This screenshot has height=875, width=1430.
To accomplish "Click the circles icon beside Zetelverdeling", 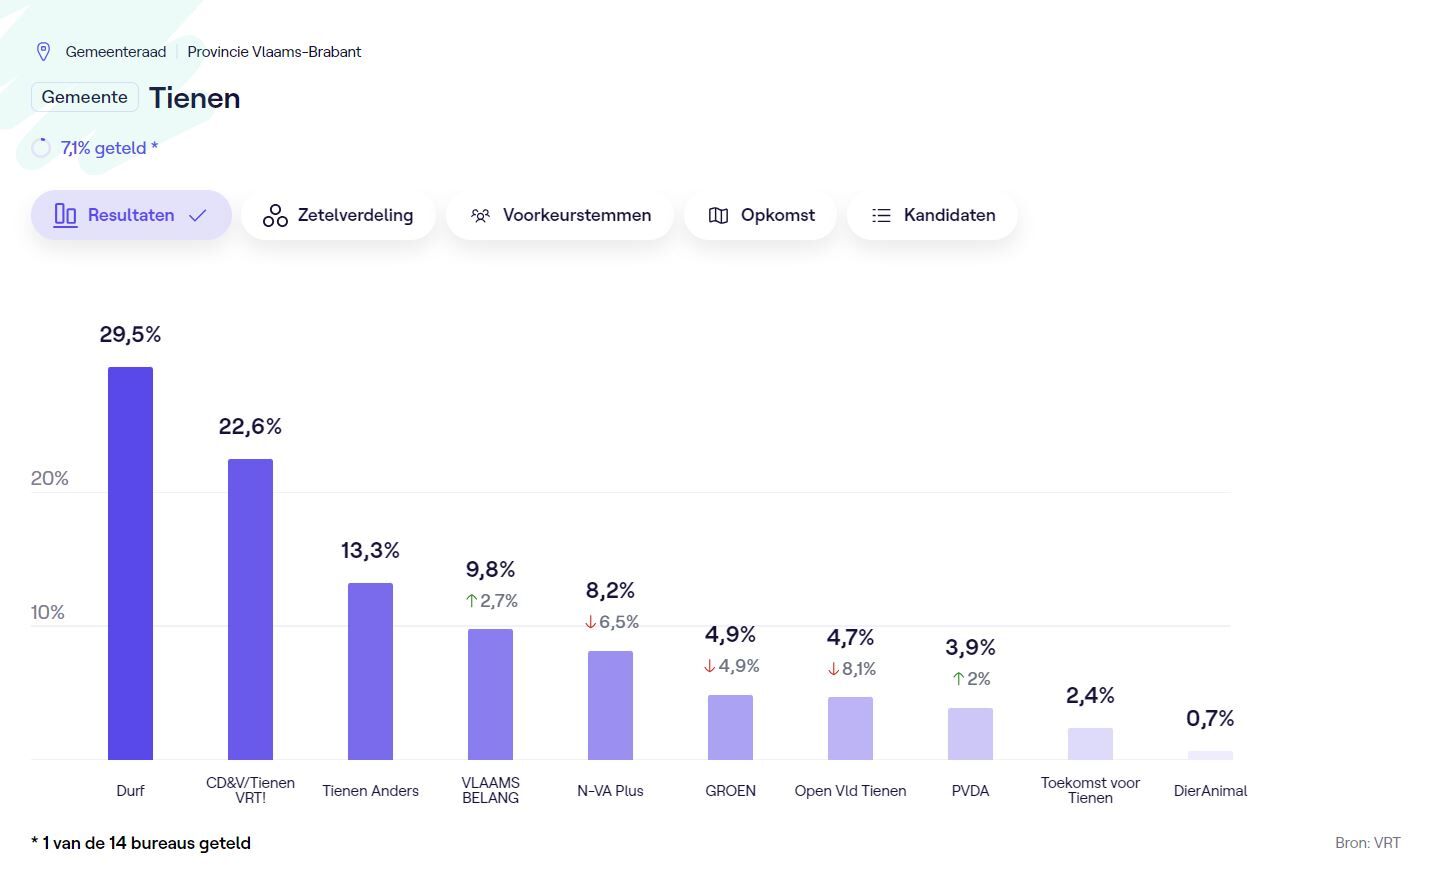I will (x=275, y=216).
